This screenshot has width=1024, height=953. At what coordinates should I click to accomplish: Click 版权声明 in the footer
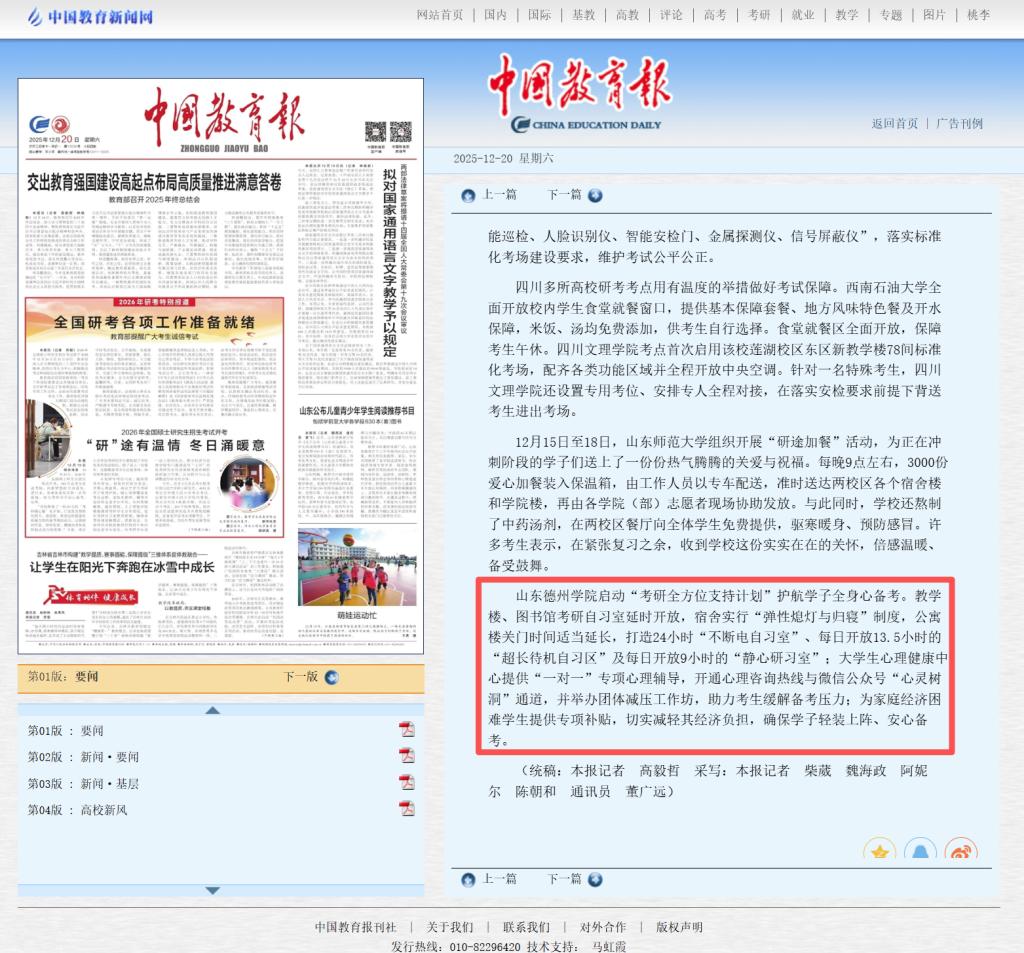point(679,927)
